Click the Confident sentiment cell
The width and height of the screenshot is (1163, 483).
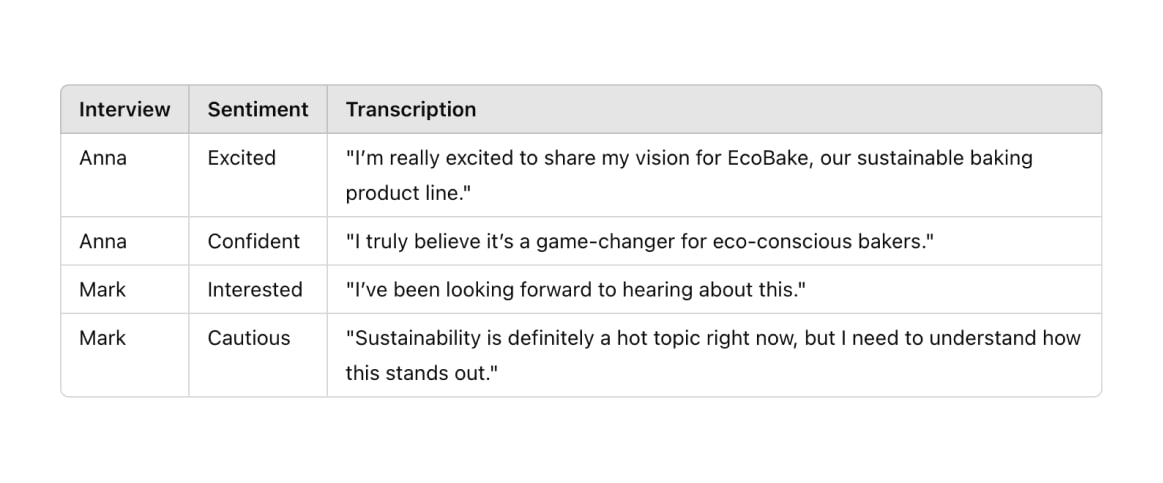point(254,241)
